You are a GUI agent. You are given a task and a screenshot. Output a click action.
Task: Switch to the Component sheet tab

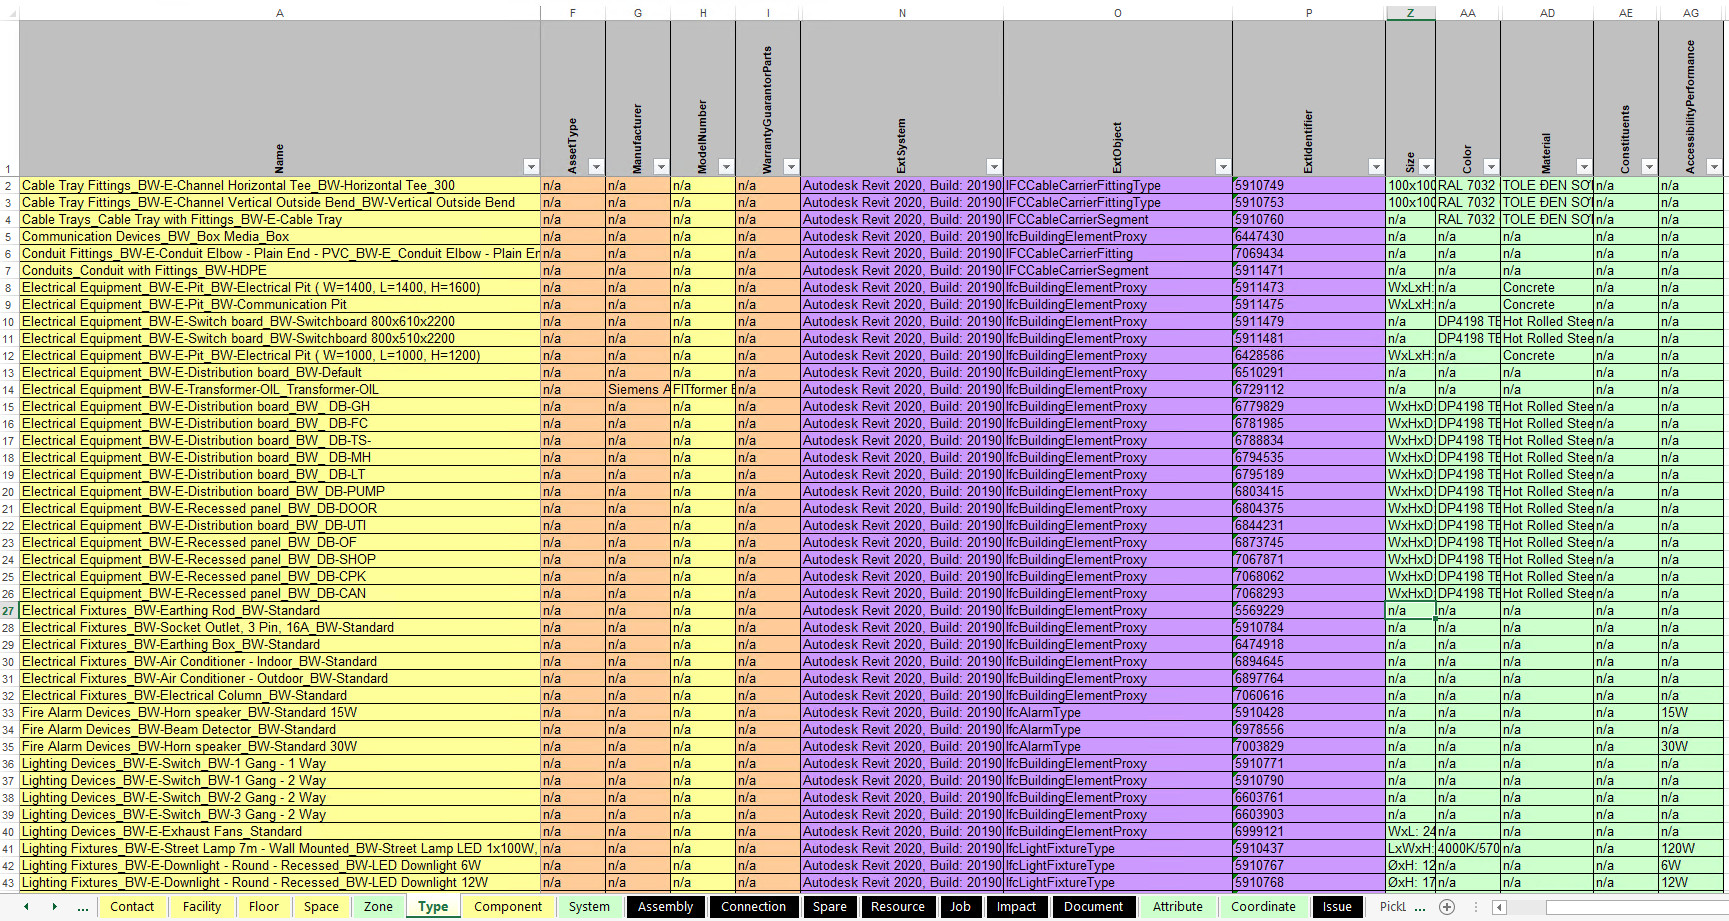pyautogui.click(x=508, y=906)
